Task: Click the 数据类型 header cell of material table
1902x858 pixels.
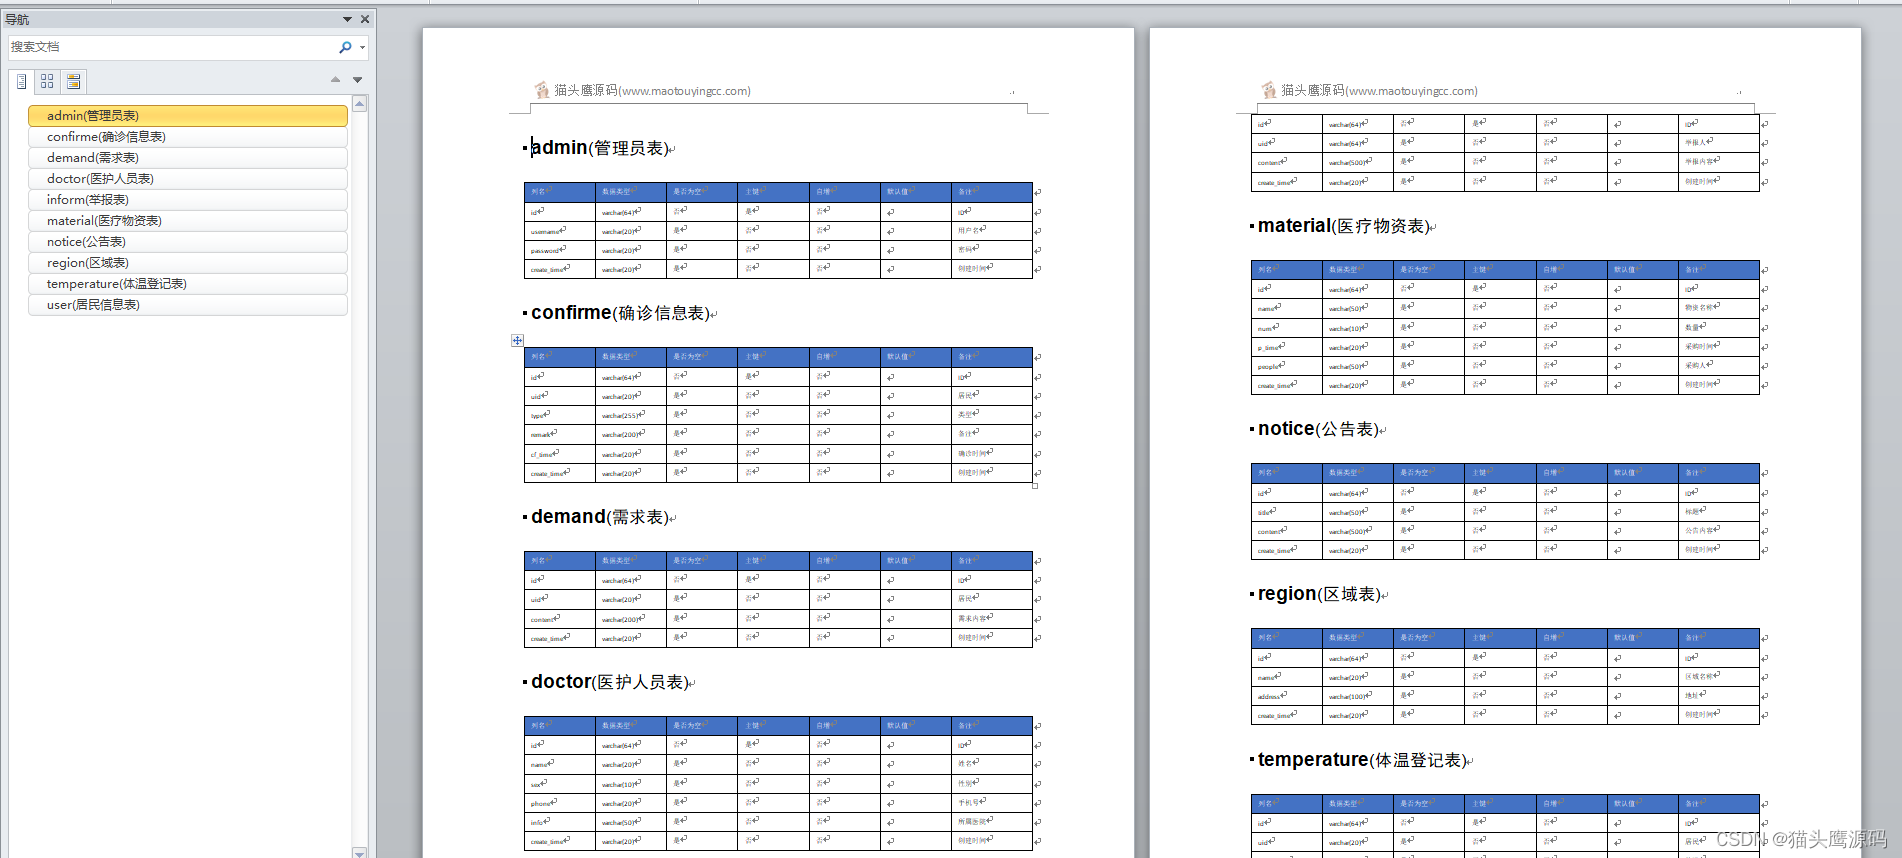Action: tap(1358, 270)
